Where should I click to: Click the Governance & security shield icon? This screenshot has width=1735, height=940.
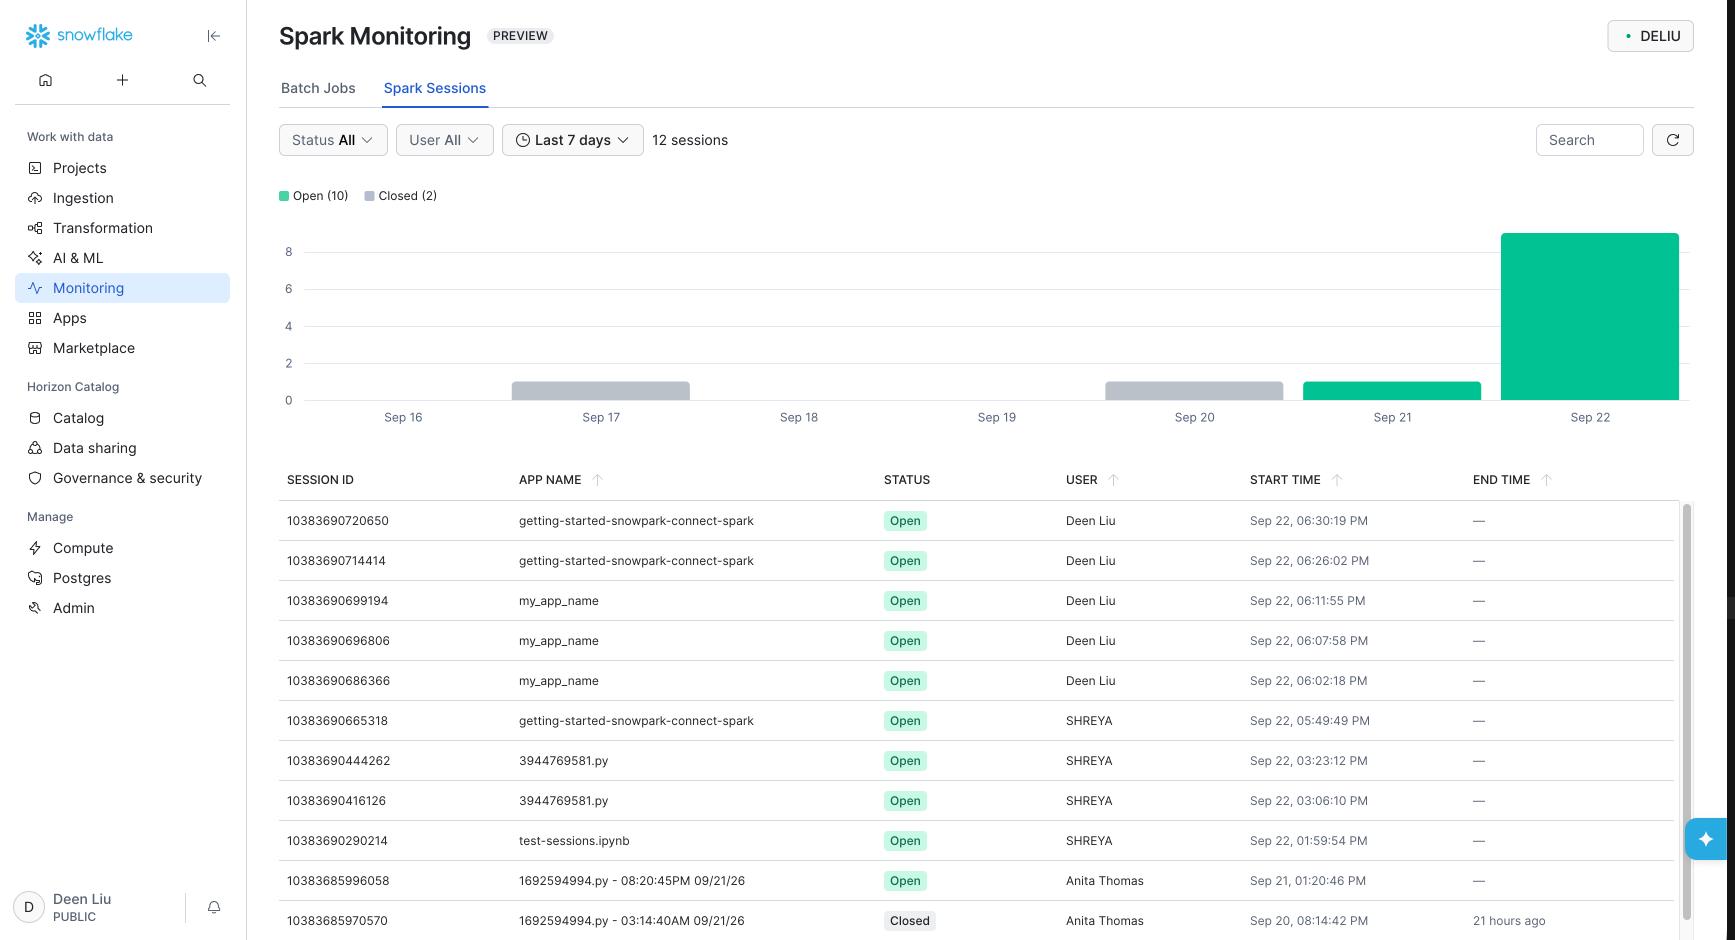pos(35,478)
